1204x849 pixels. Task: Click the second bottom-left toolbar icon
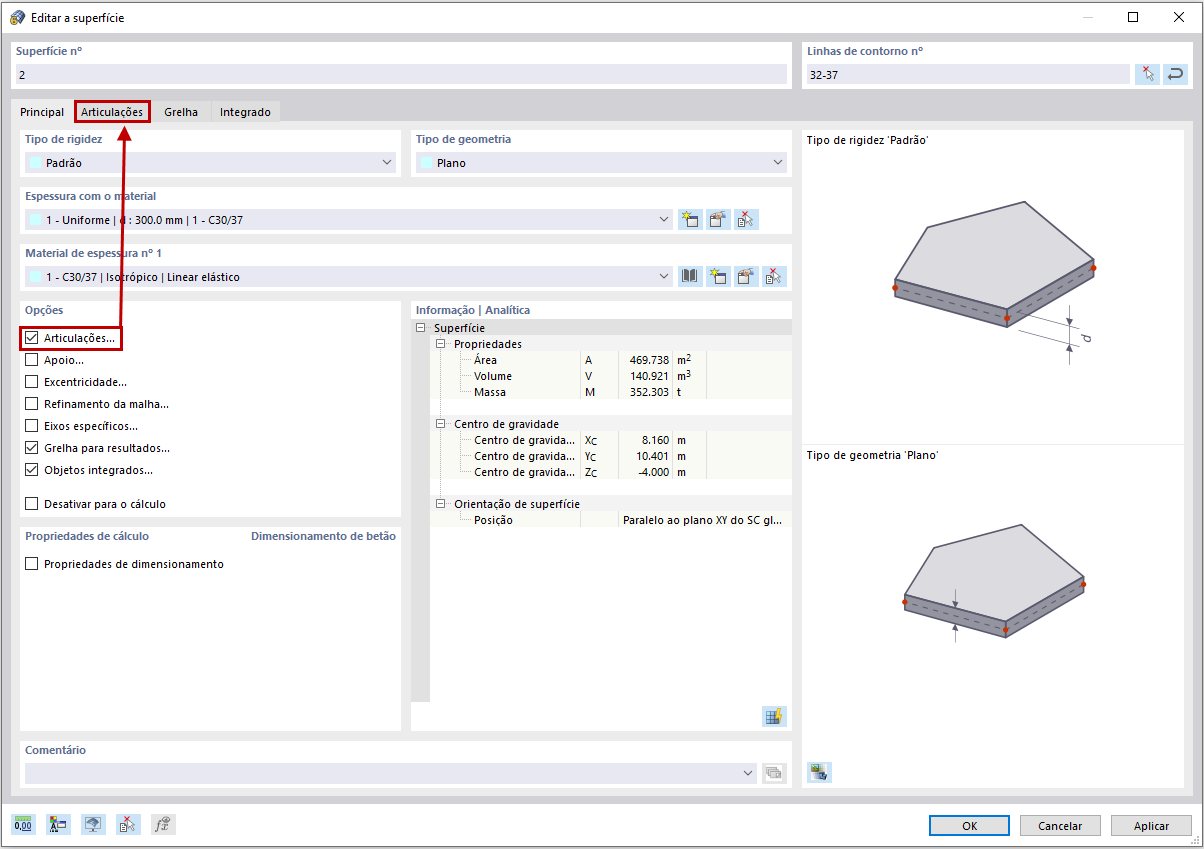tap(58, 825)
